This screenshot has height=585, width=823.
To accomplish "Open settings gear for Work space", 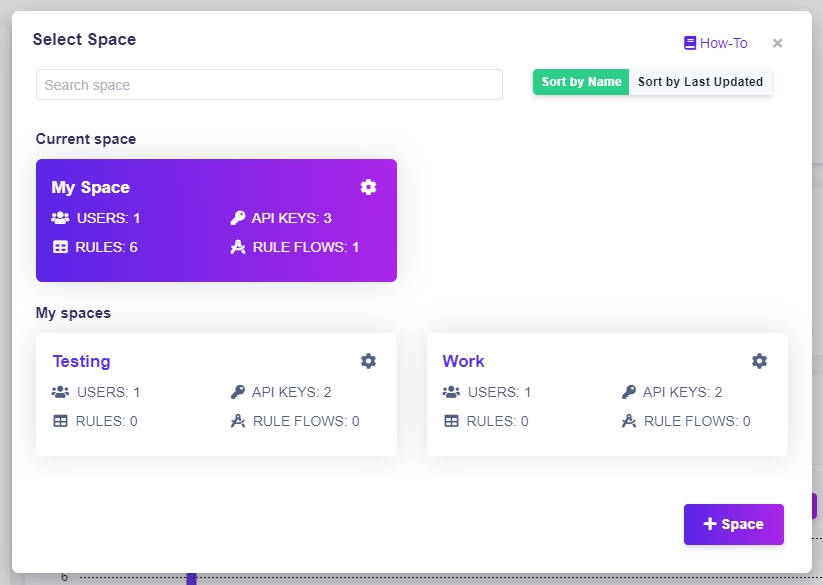I will click(759, 361).
